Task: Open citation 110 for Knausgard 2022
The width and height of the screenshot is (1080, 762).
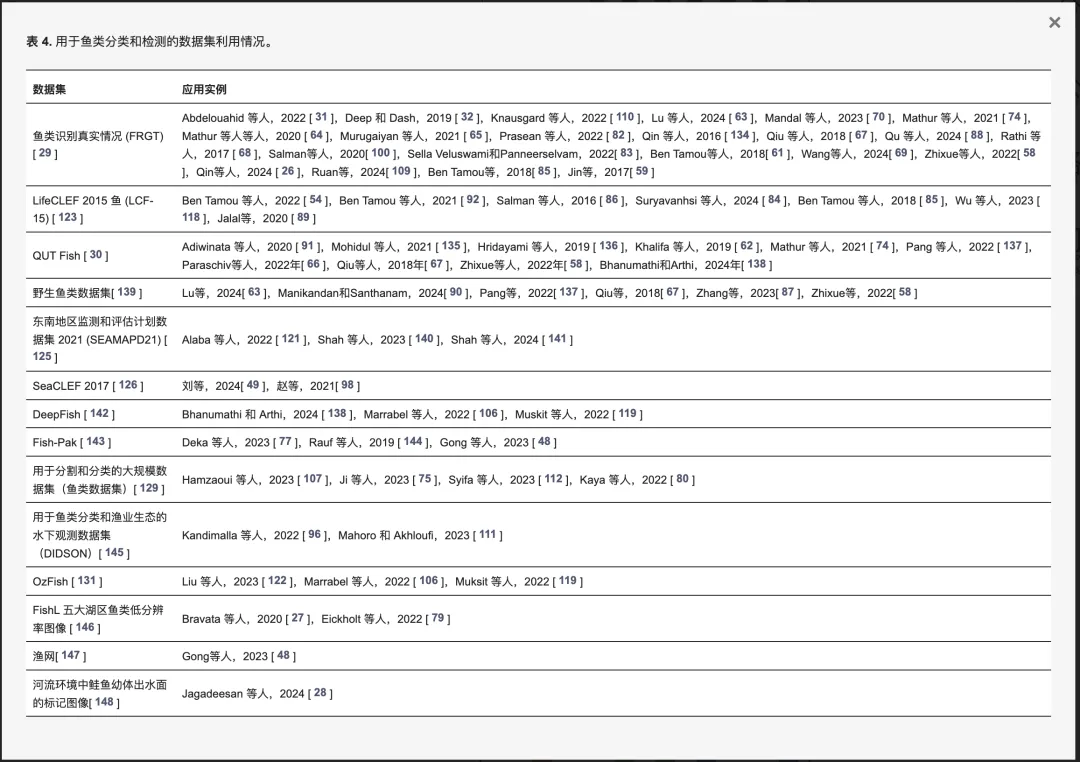Action: click(x=625, y=117)
